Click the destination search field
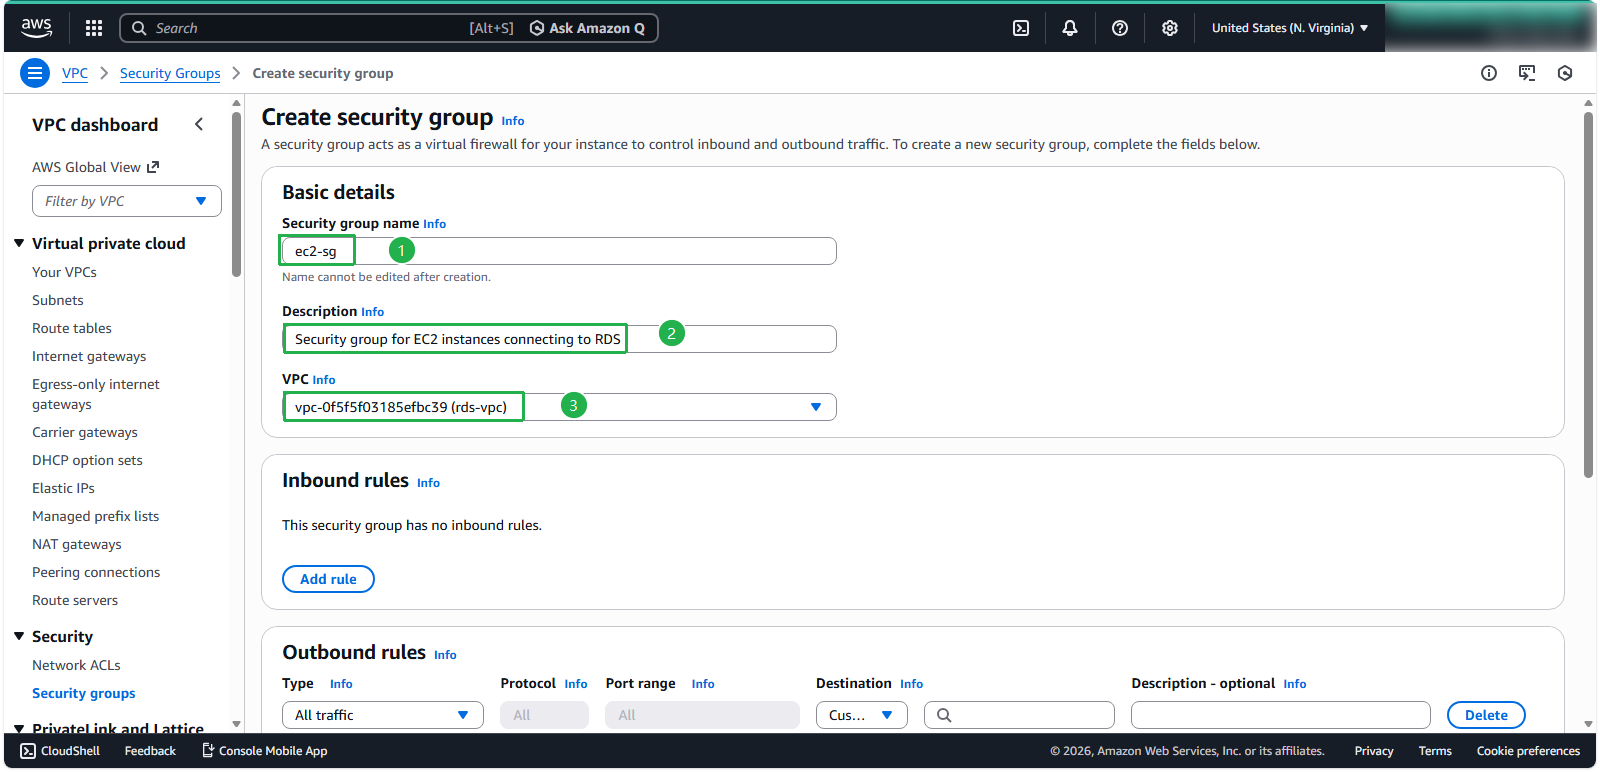 1019,715
